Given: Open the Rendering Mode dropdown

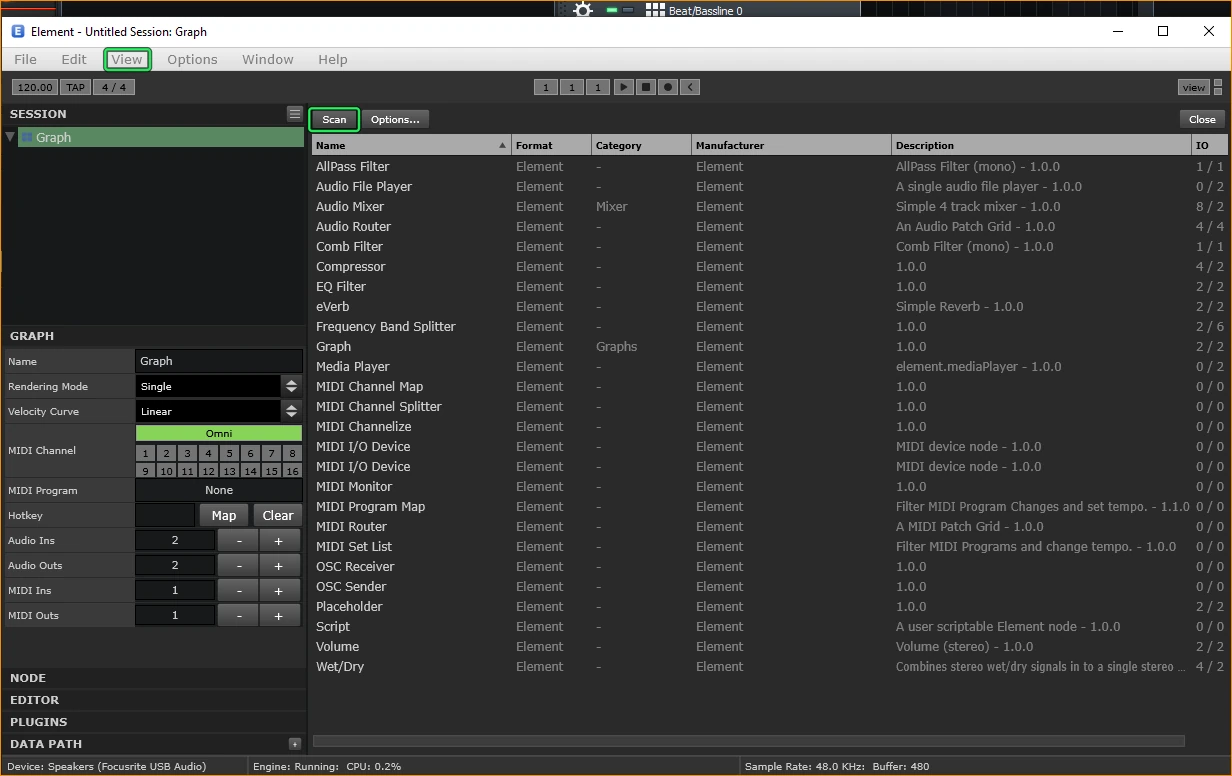Looking at the screenshot, I should pos(219,386).
